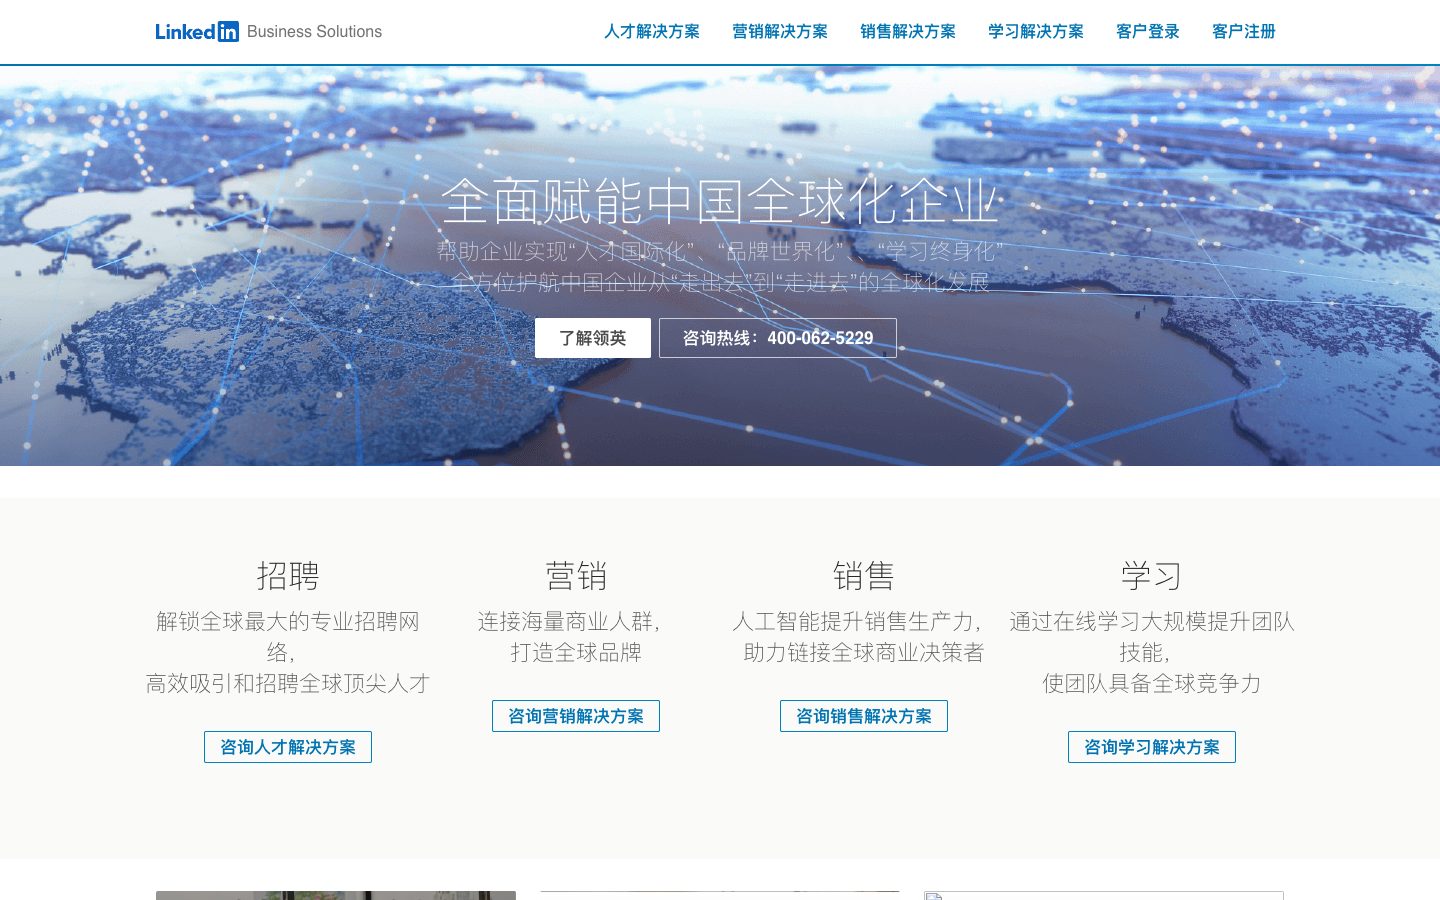Click the 了解领英 button

tap(593, 338)
